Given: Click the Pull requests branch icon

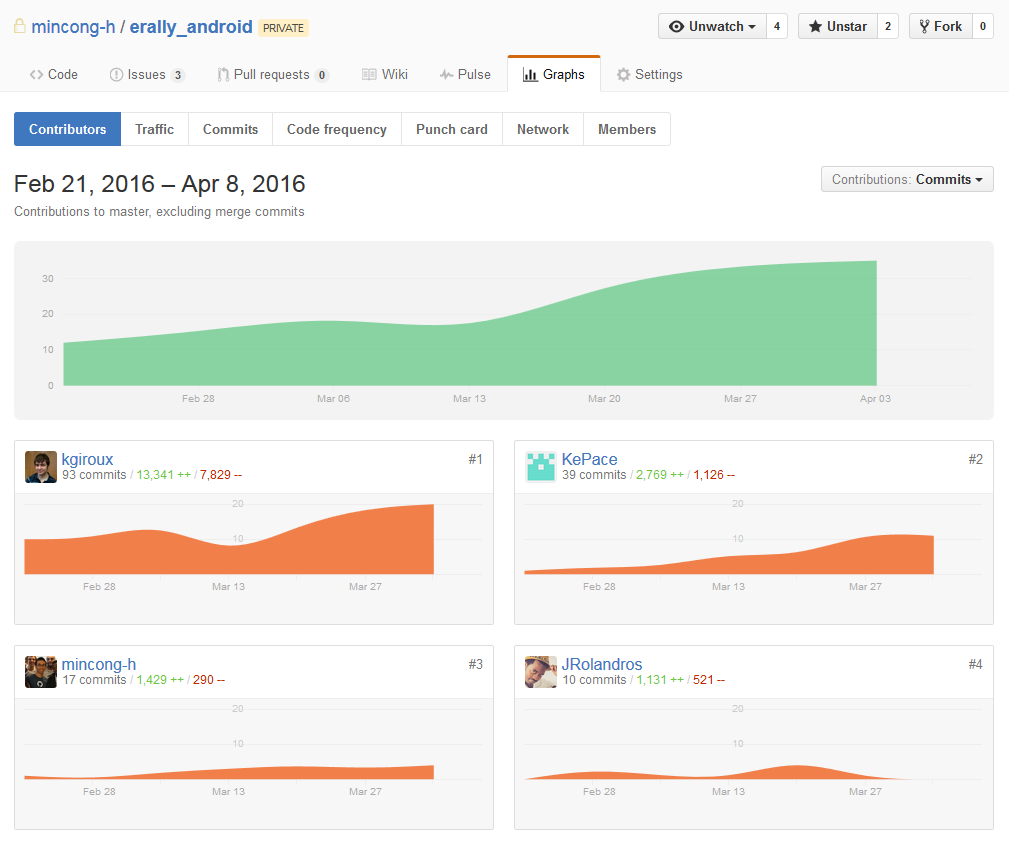Looking at the screenshot, I should [223, 75].
